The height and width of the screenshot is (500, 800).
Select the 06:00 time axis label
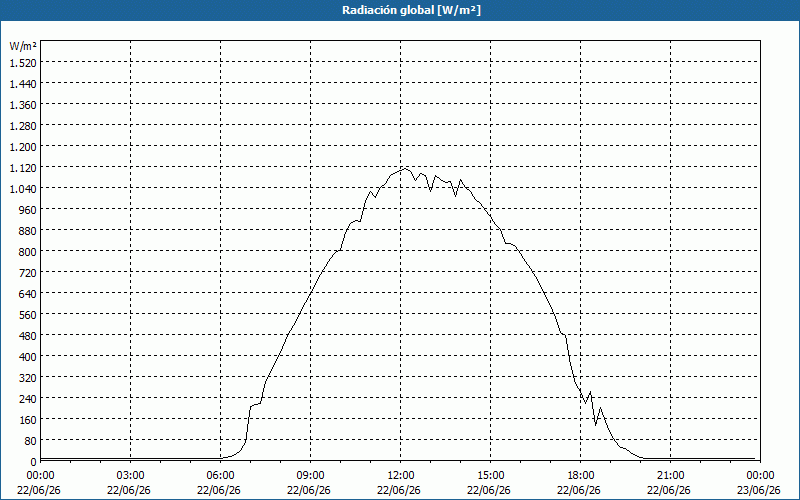pyautogui.click(x=220, y=476)
